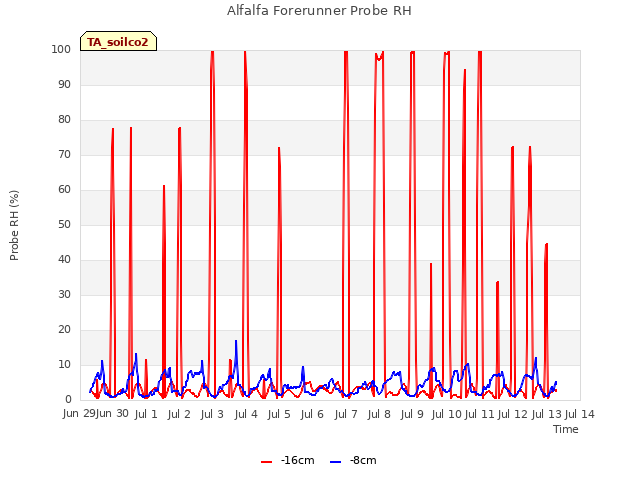This screenshot has height=480, width=640.
Task: Click the Jul 7 x-axis tick label
Action: (x=346, y=414)
